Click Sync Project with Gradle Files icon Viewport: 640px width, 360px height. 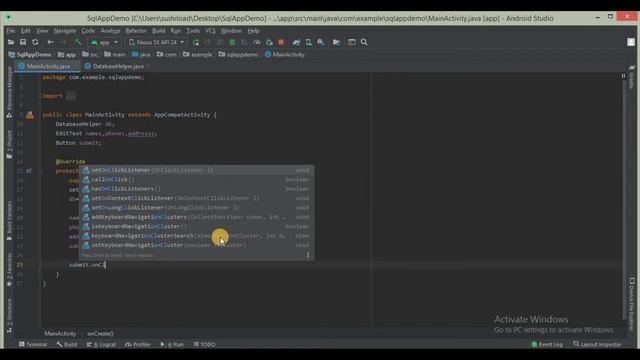point(296,42)
